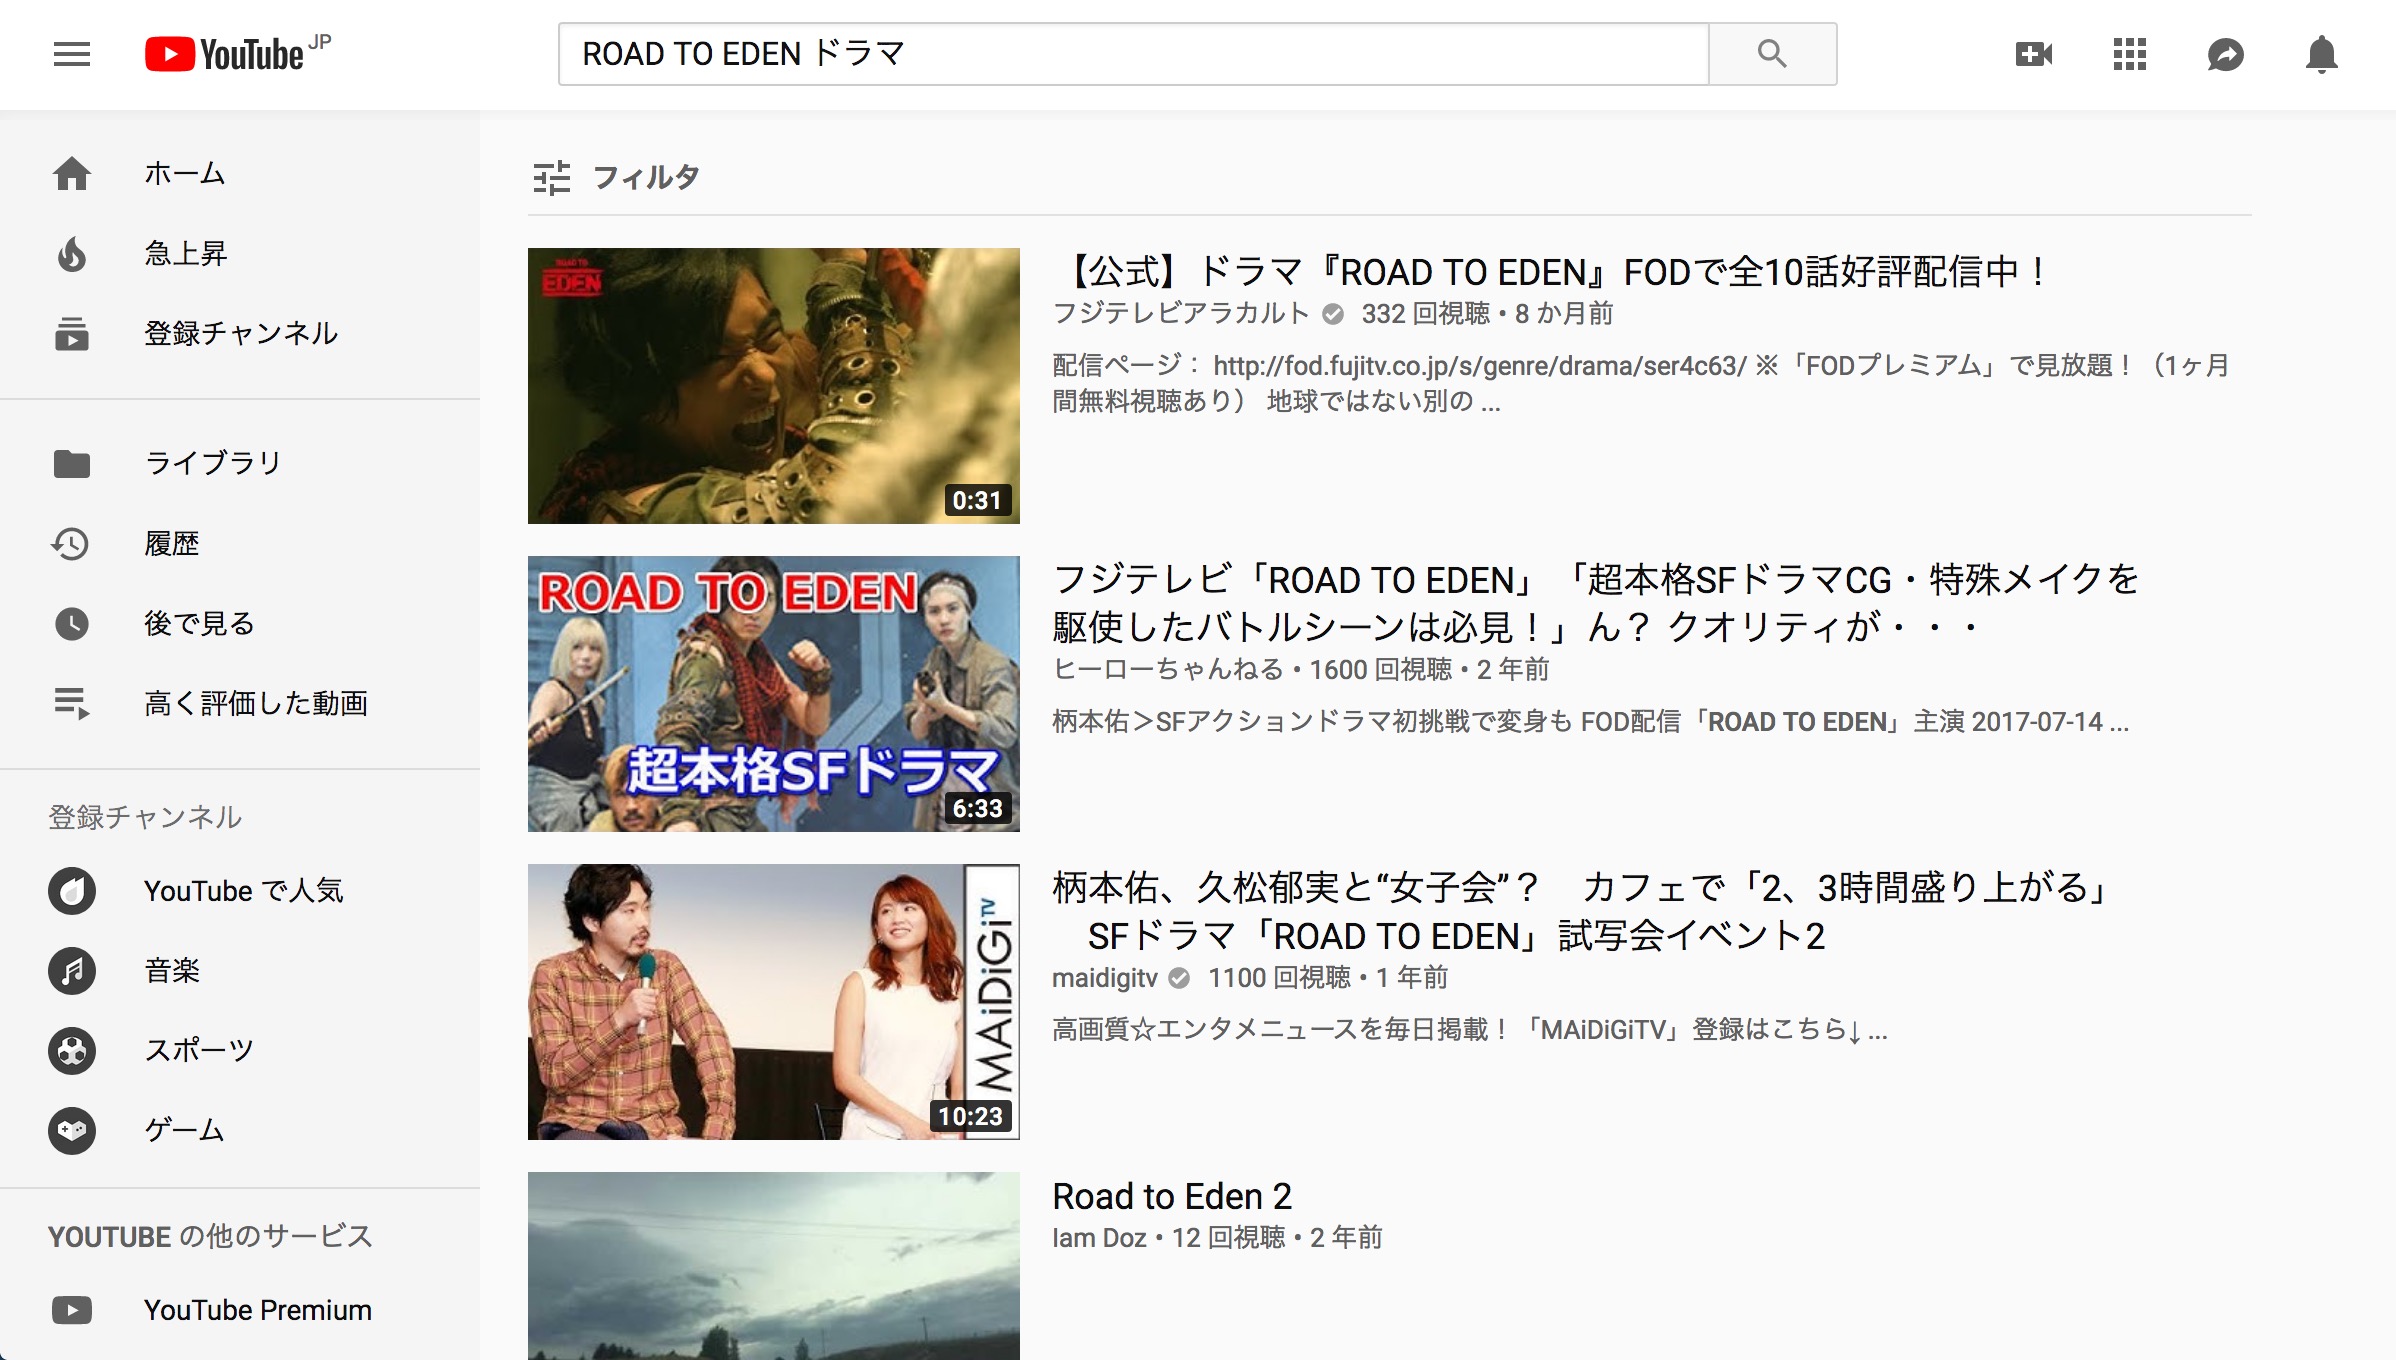Open the maidigitv channel
2396x1360 pixels.
(x=1105, y=978)
